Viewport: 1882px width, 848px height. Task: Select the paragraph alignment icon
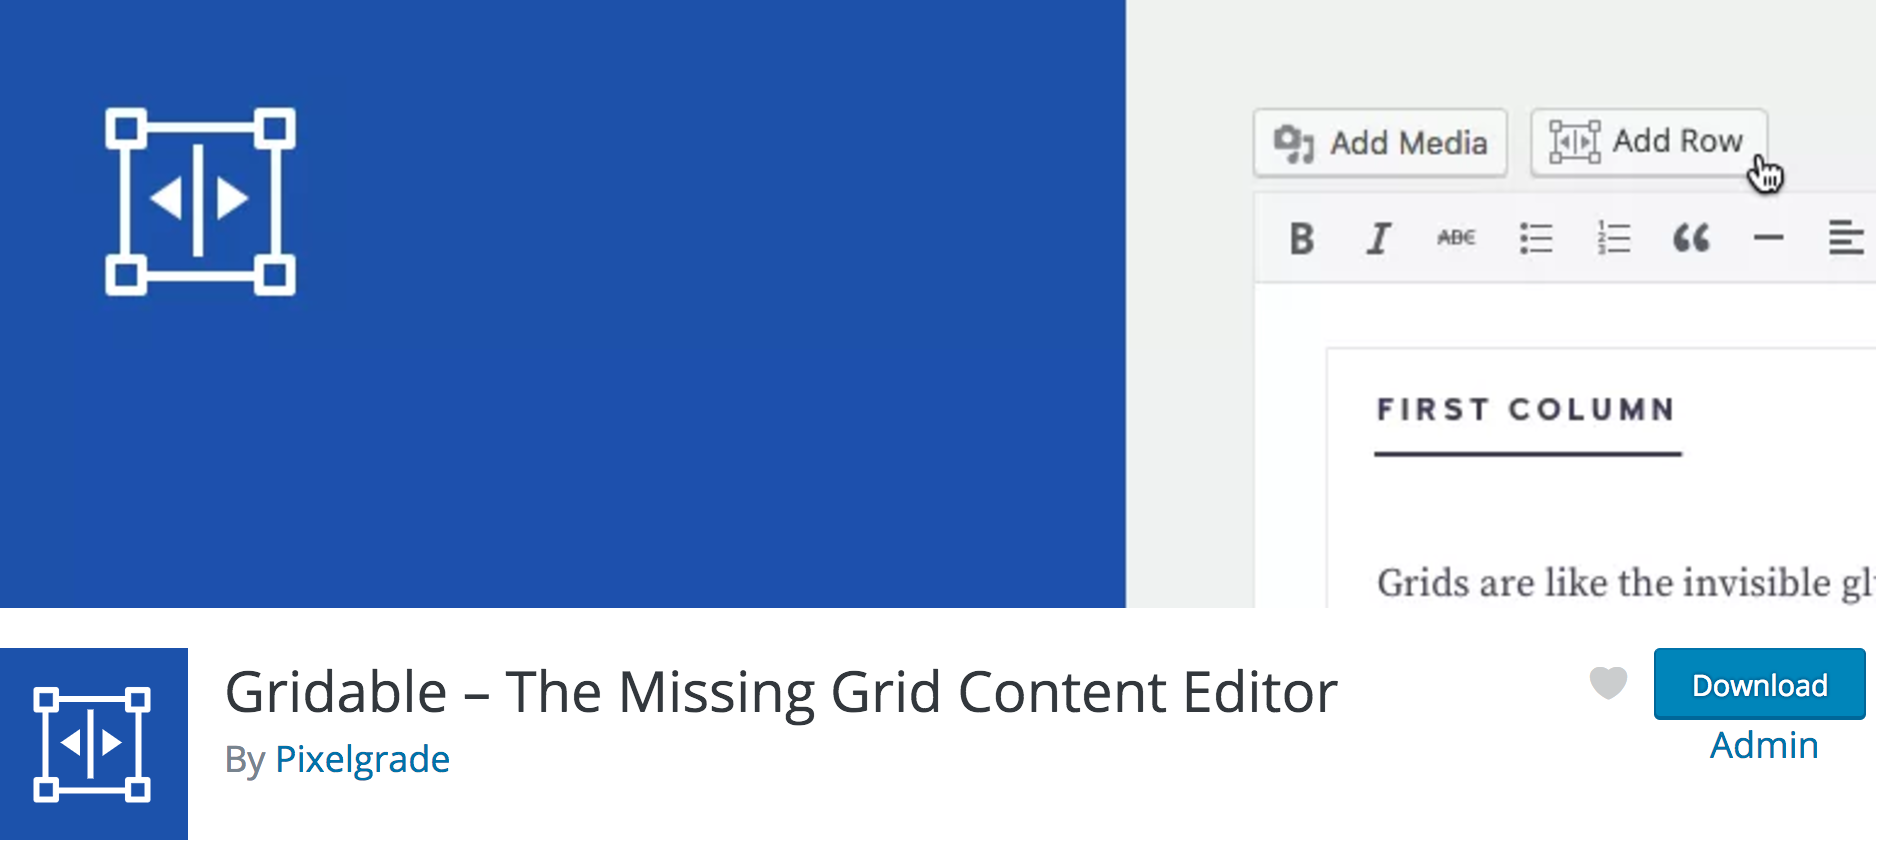[x=1846, y=238]
